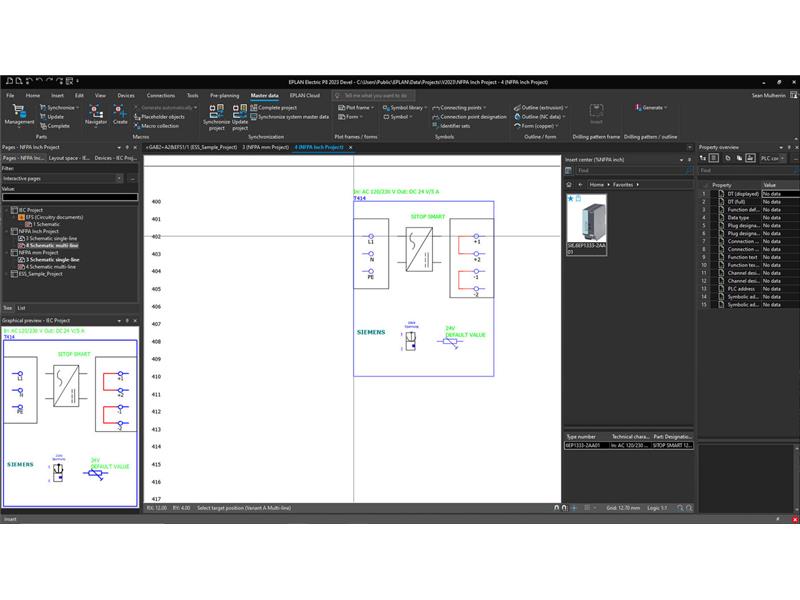Switch to the EPLAN Cloud ribbon tab
800x600 pixels.
pyautogui.click(x=305, y=95)
